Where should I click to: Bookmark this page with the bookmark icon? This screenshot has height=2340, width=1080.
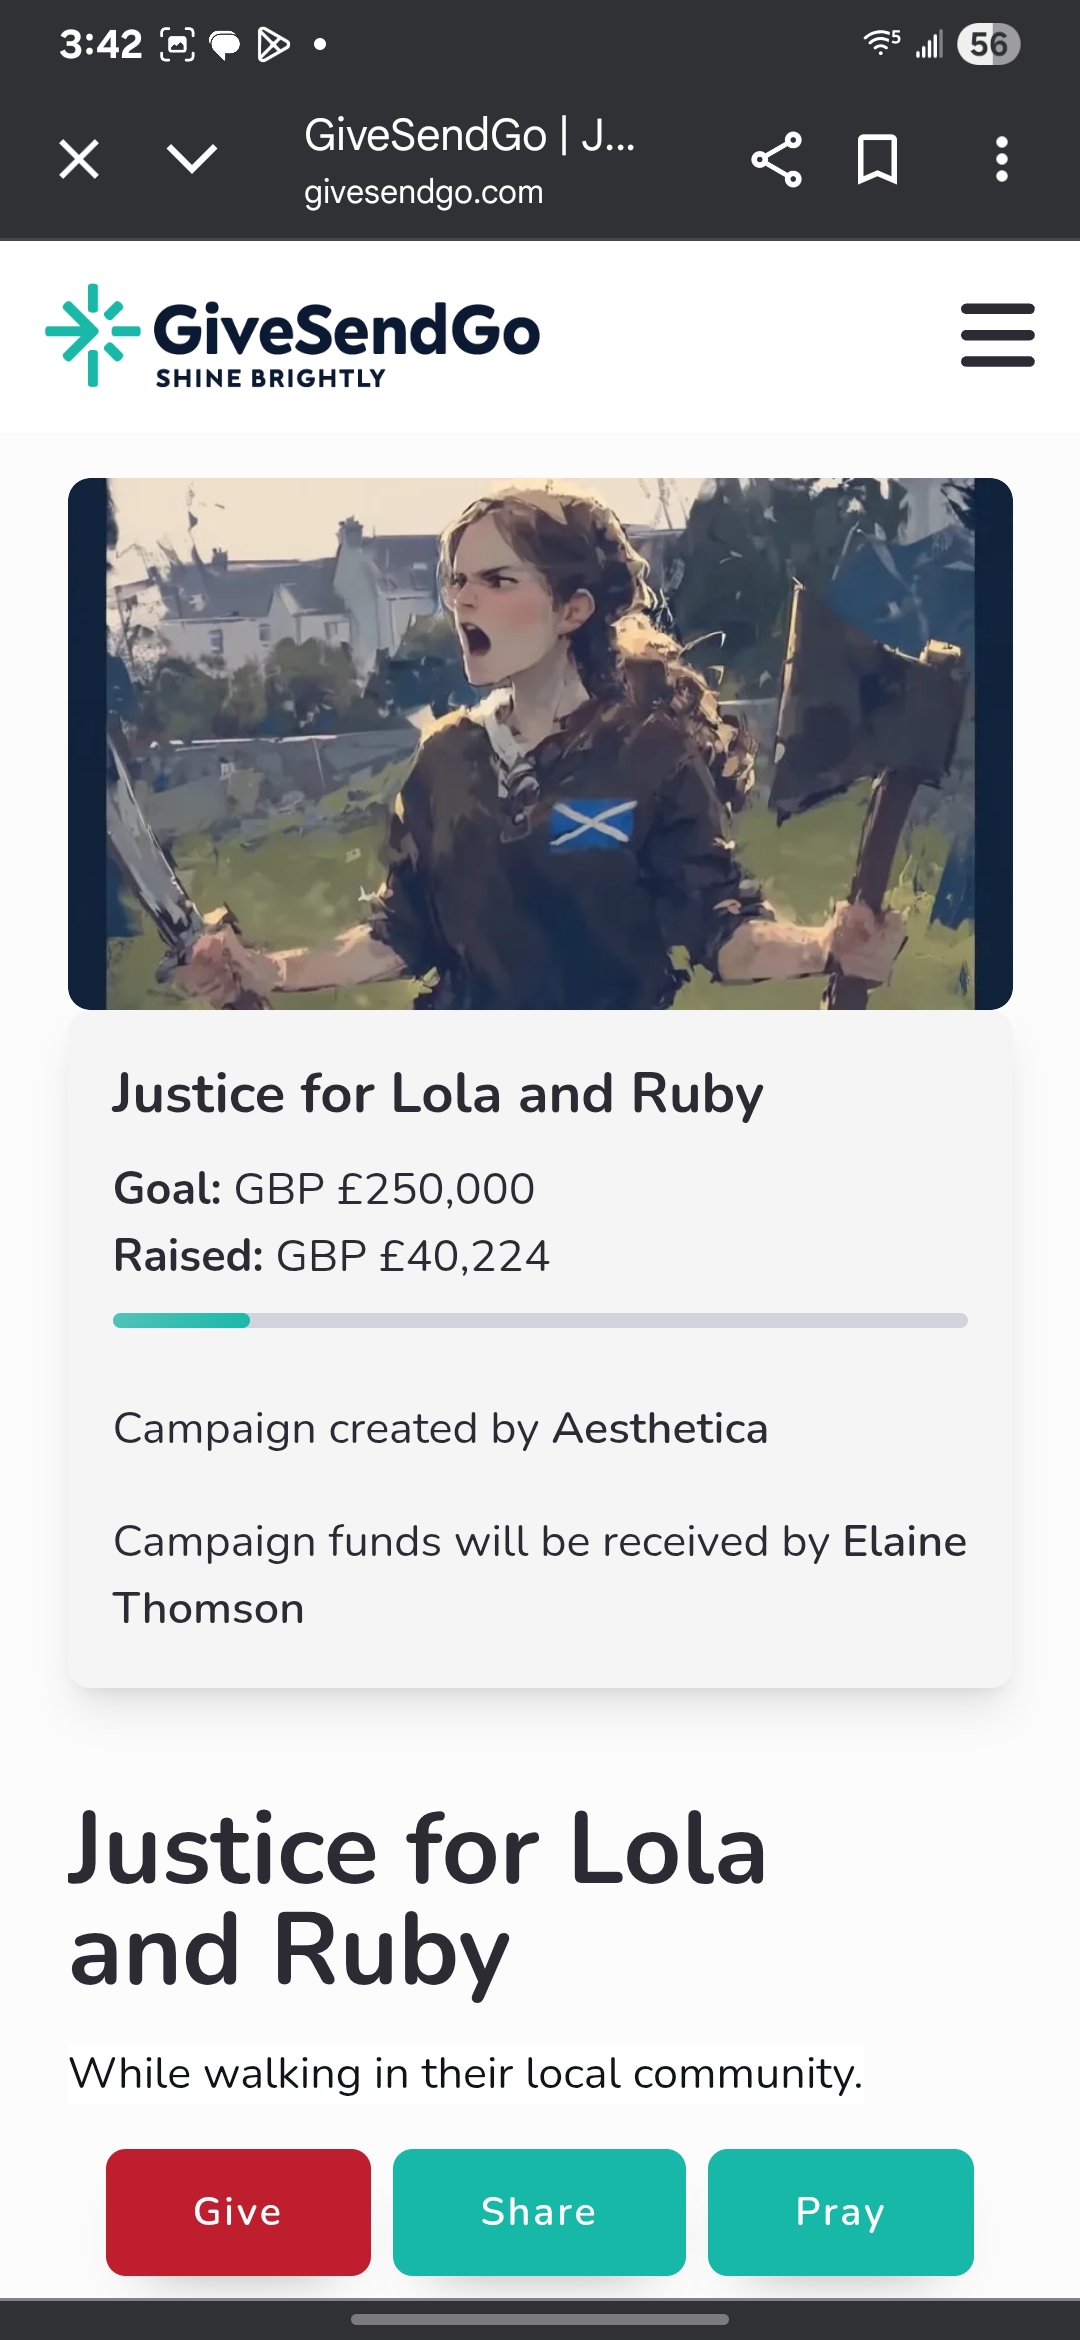click(877, 159)
